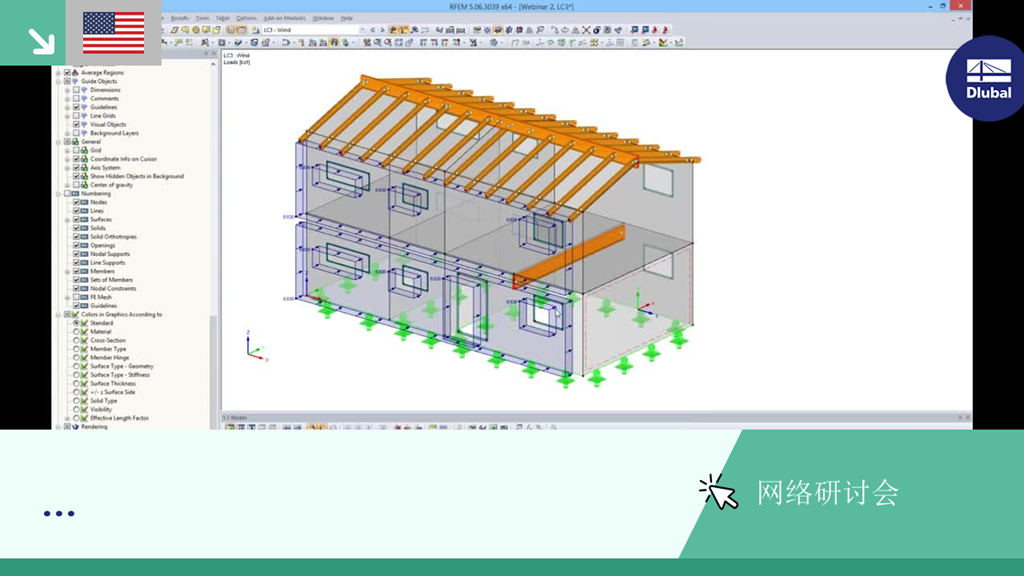Uncheck Axis System checkbox
The width and height of the screenshot is (1024, 576).
76,168
